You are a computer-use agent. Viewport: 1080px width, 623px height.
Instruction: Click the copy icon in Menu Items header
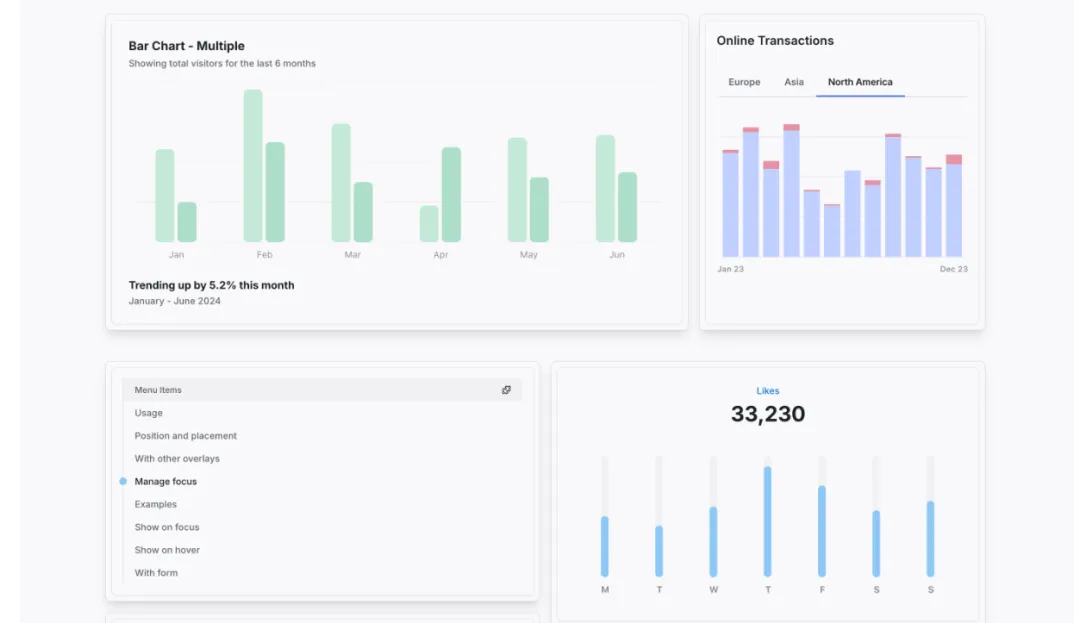[506, 390]
